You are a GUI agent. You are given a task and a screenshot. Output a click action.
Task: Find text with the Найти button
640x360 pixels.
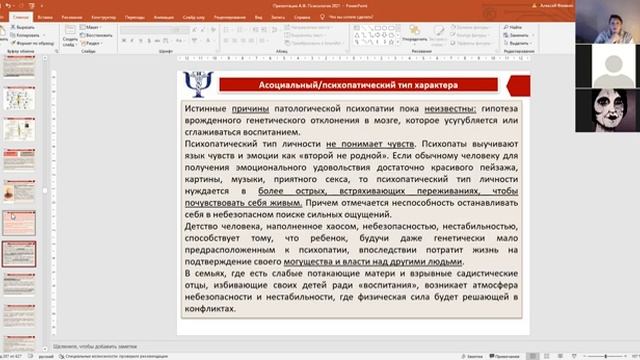[x=513, y=27]
